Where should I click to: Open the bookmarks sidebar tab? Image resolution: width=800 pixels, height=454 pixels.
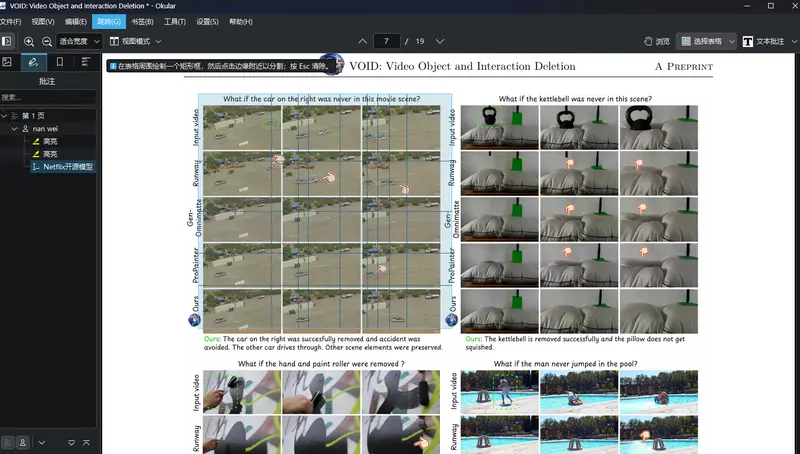(59, 62)
